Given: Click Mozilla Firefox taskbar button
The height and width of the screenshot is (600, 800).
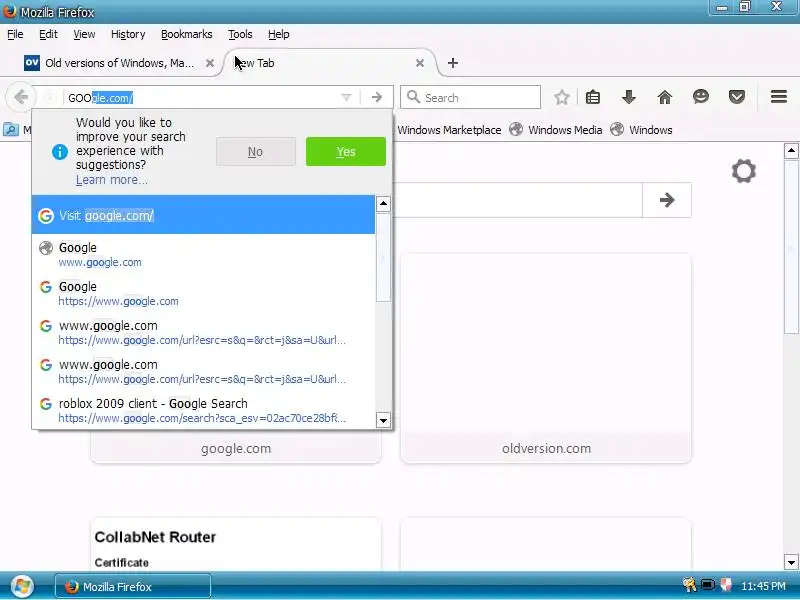Looking at the screenshot, I should point(133,587).
